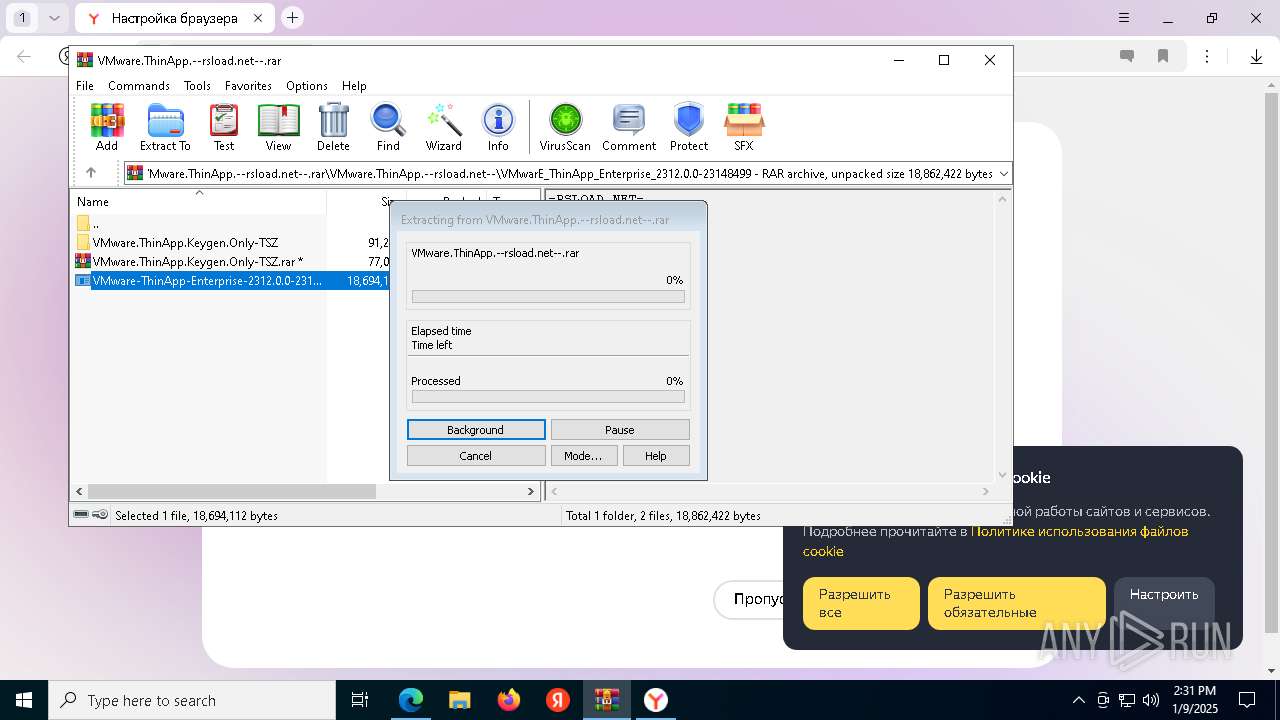Switch to WinRAR from the taskbar

(x=606, y=700)
